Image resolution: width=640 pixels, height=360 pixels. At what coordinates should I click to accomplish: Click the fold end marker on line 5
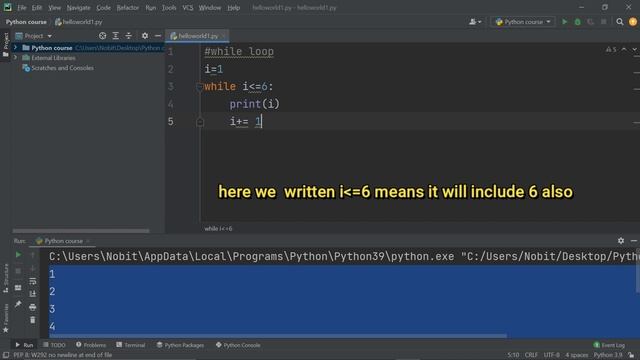[x=200, y=122]
